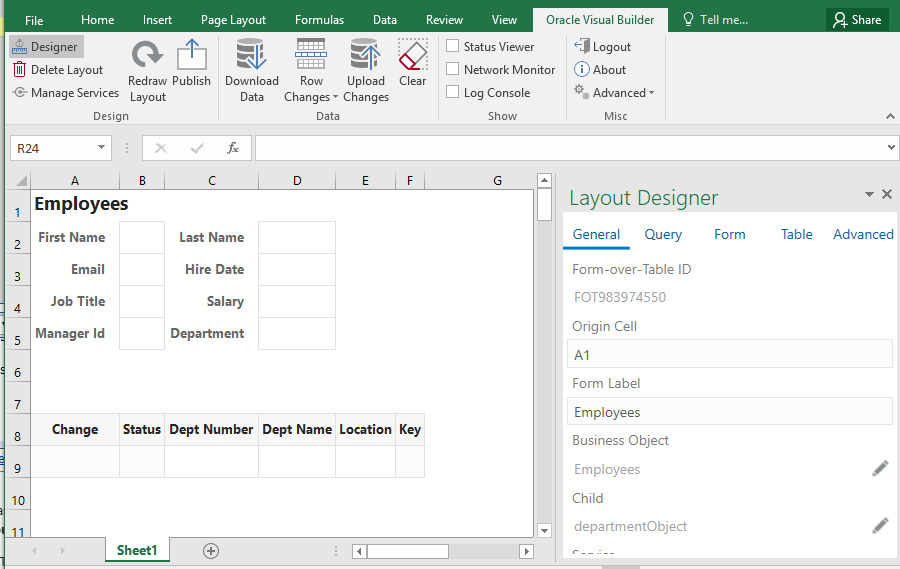Switch to the Query tab
Image resolution: width=900 pixels, height=569 pixels.
point(663,234)
